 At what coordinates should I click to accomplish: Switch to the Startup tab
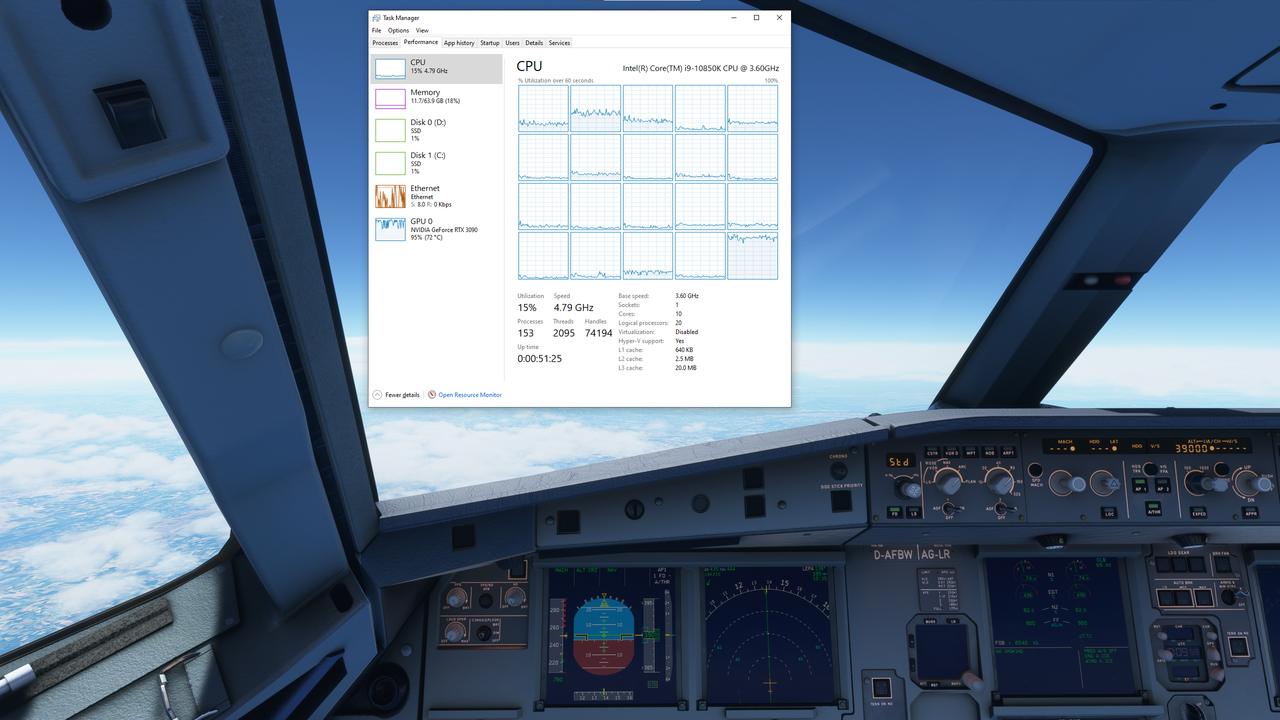point(490,43)
